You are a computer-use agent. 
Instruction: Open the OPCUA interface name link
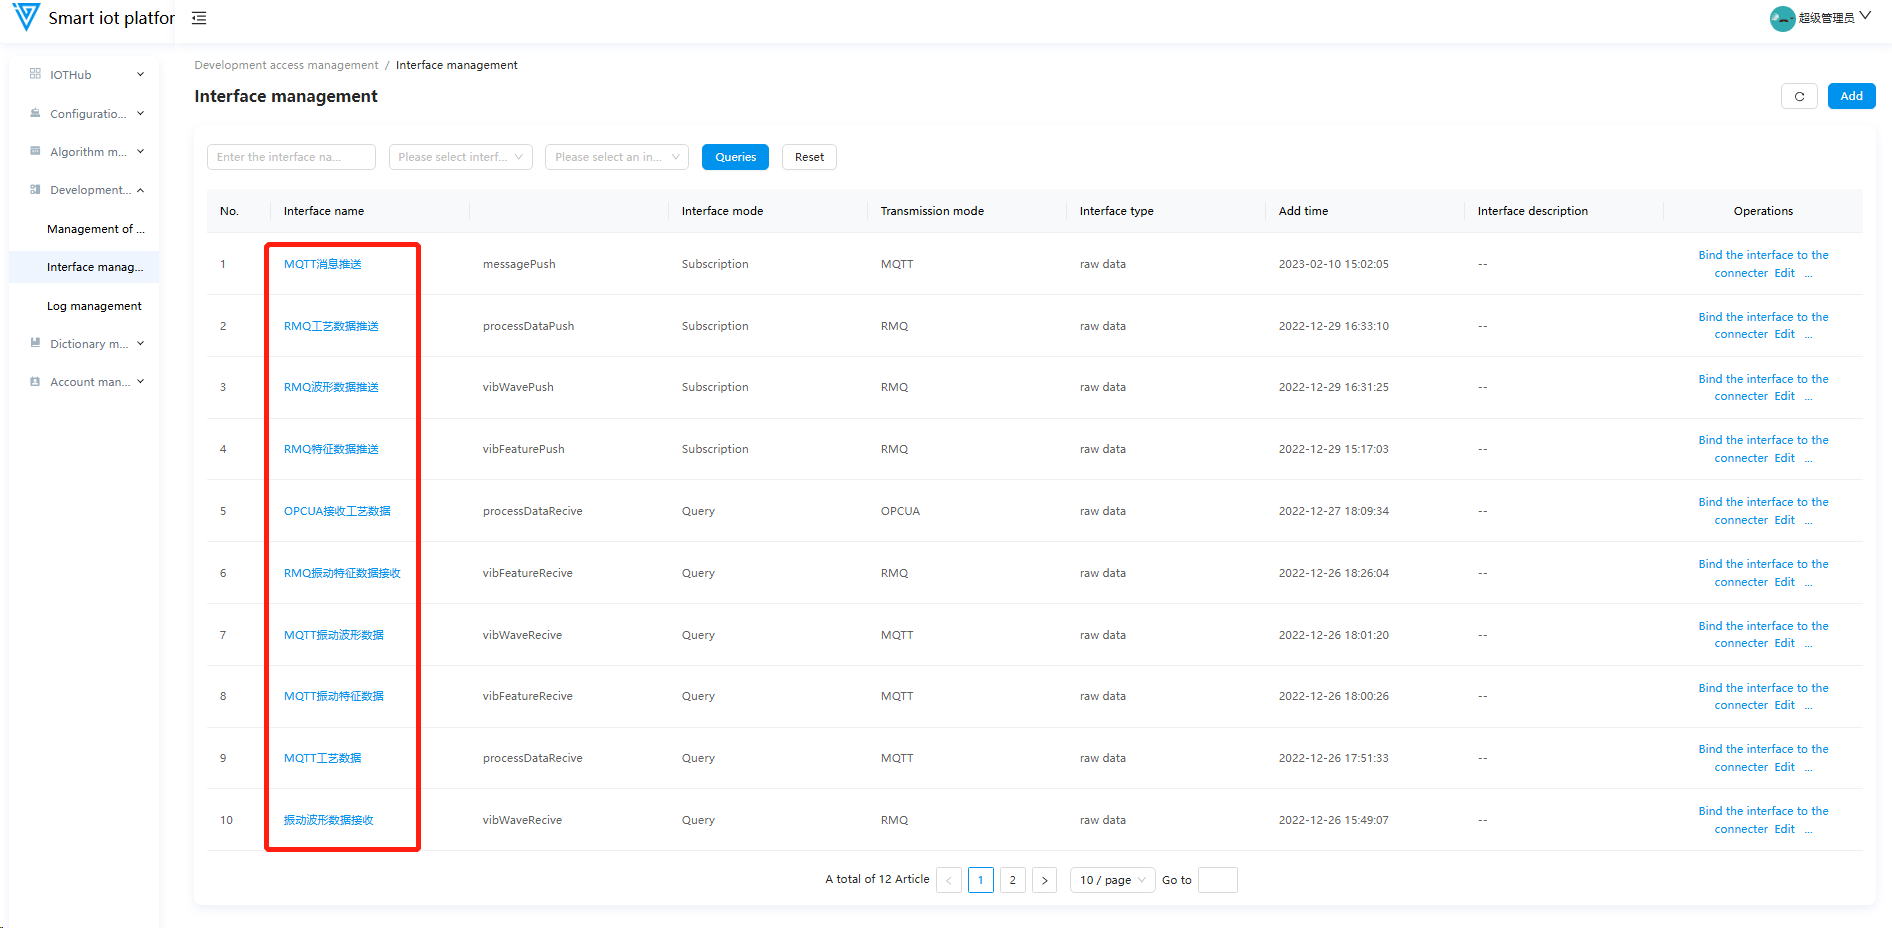click(x=337, y=511)
